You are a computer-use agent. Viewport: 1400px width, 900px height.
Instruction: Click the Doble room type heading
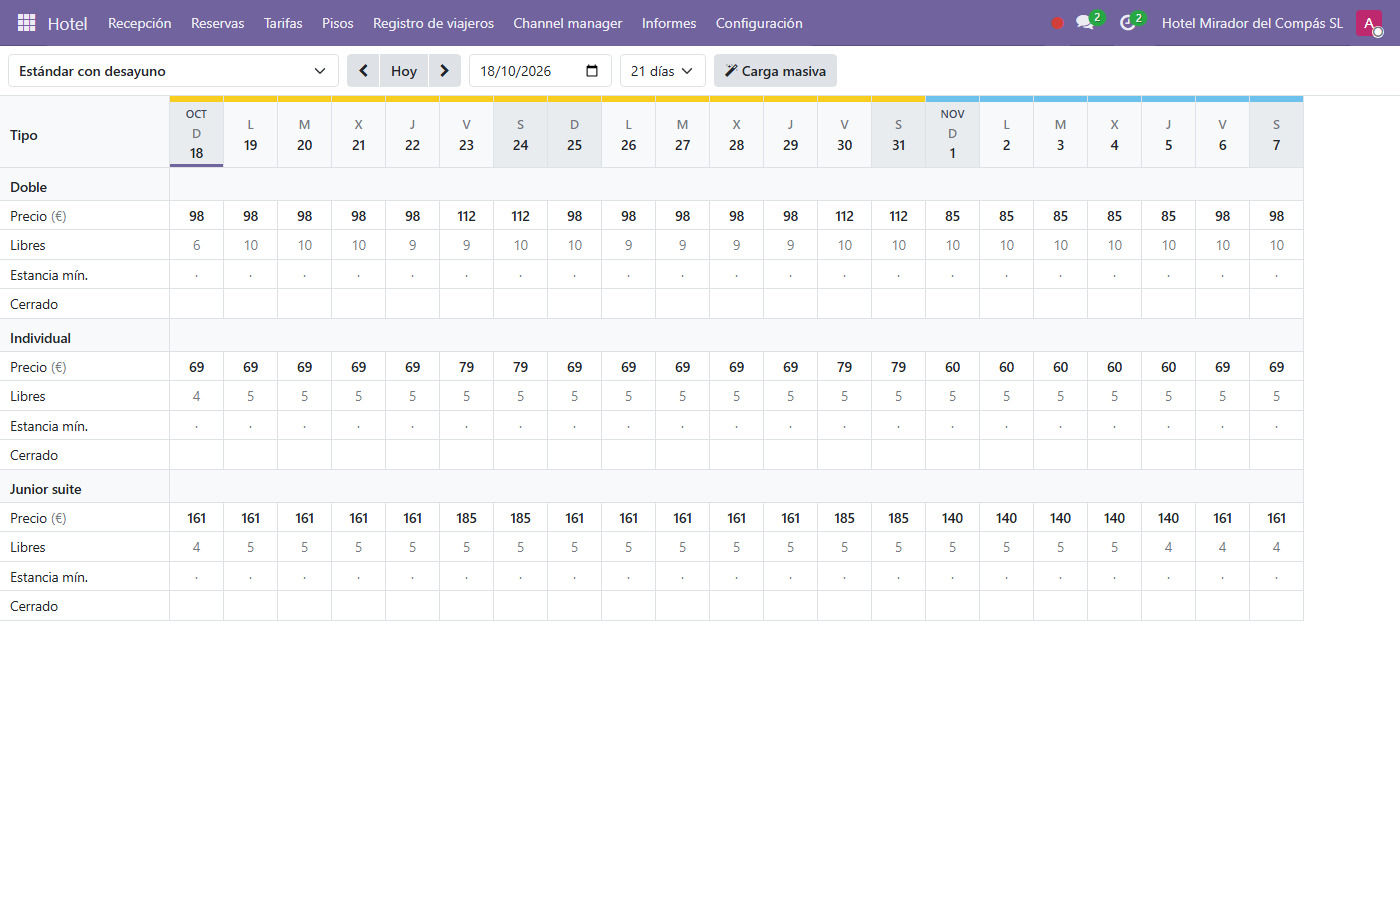29,187
